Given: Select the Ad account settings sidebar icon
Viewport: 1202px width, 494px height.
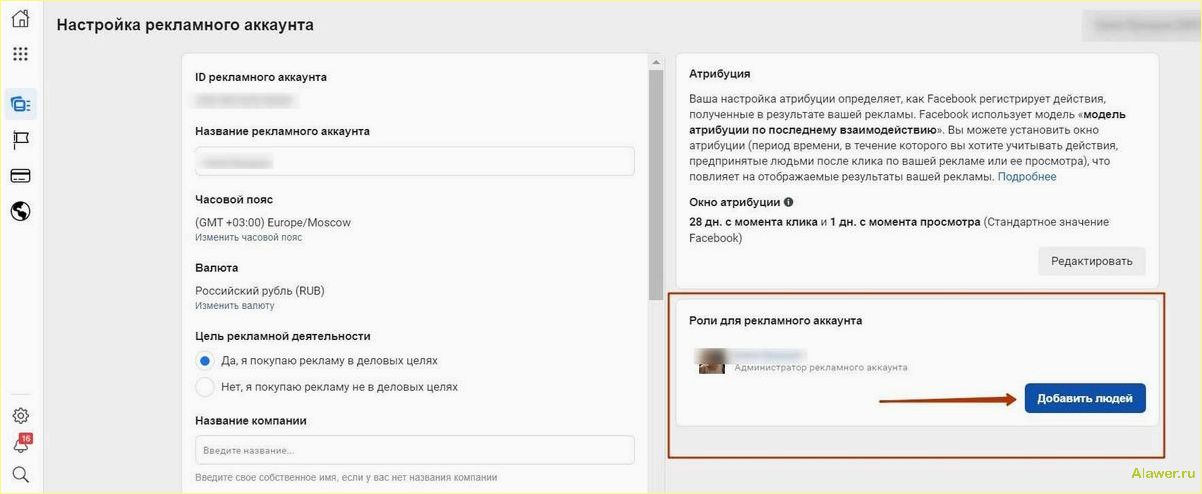Looking at the screenshot, I should [x=20, y=104].
